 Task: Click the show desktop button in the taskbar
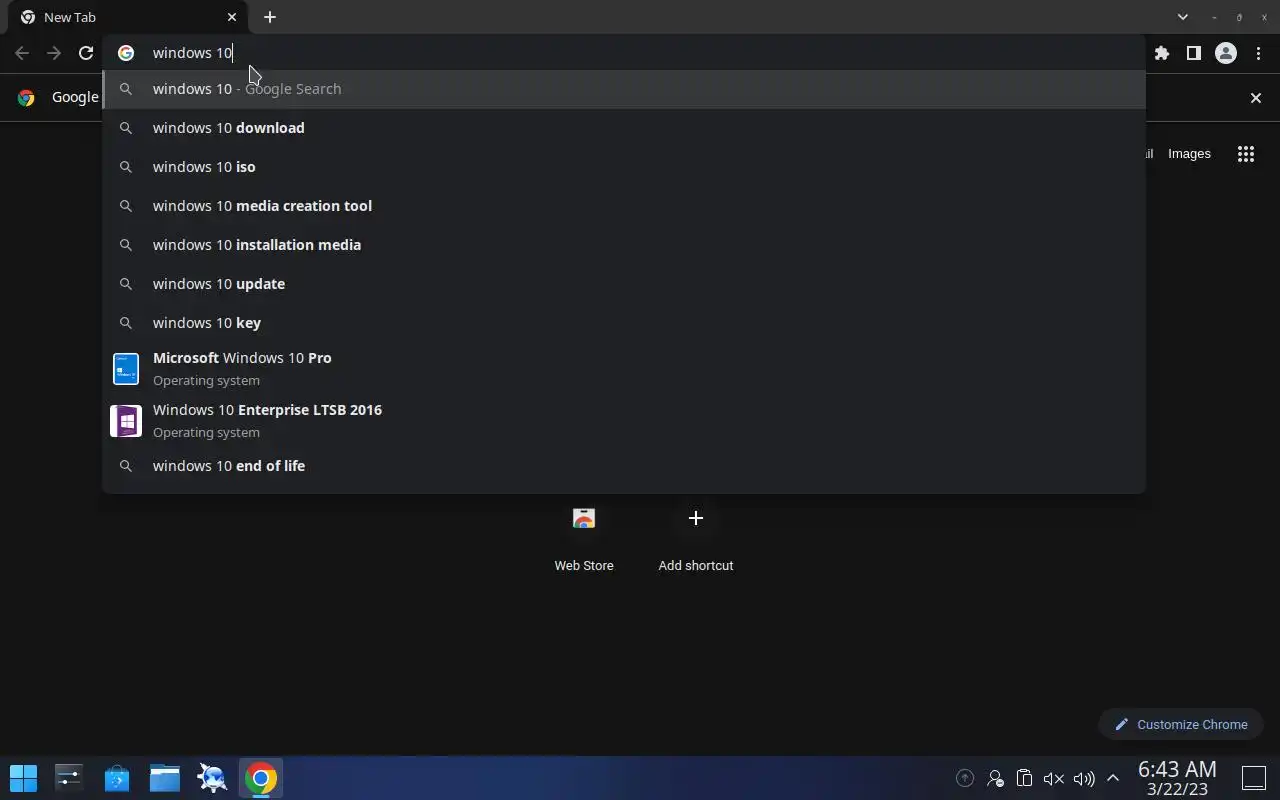[x=1254, y=778]
